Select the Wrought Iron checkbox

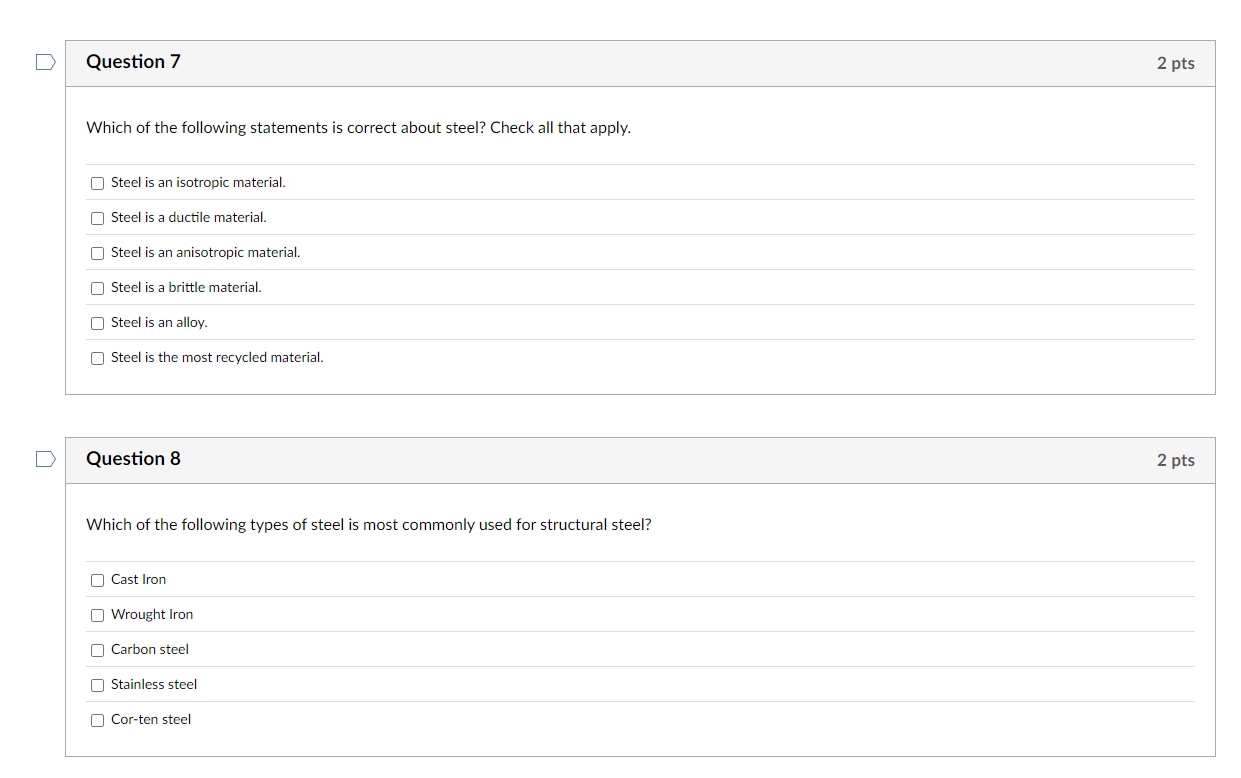97,615
